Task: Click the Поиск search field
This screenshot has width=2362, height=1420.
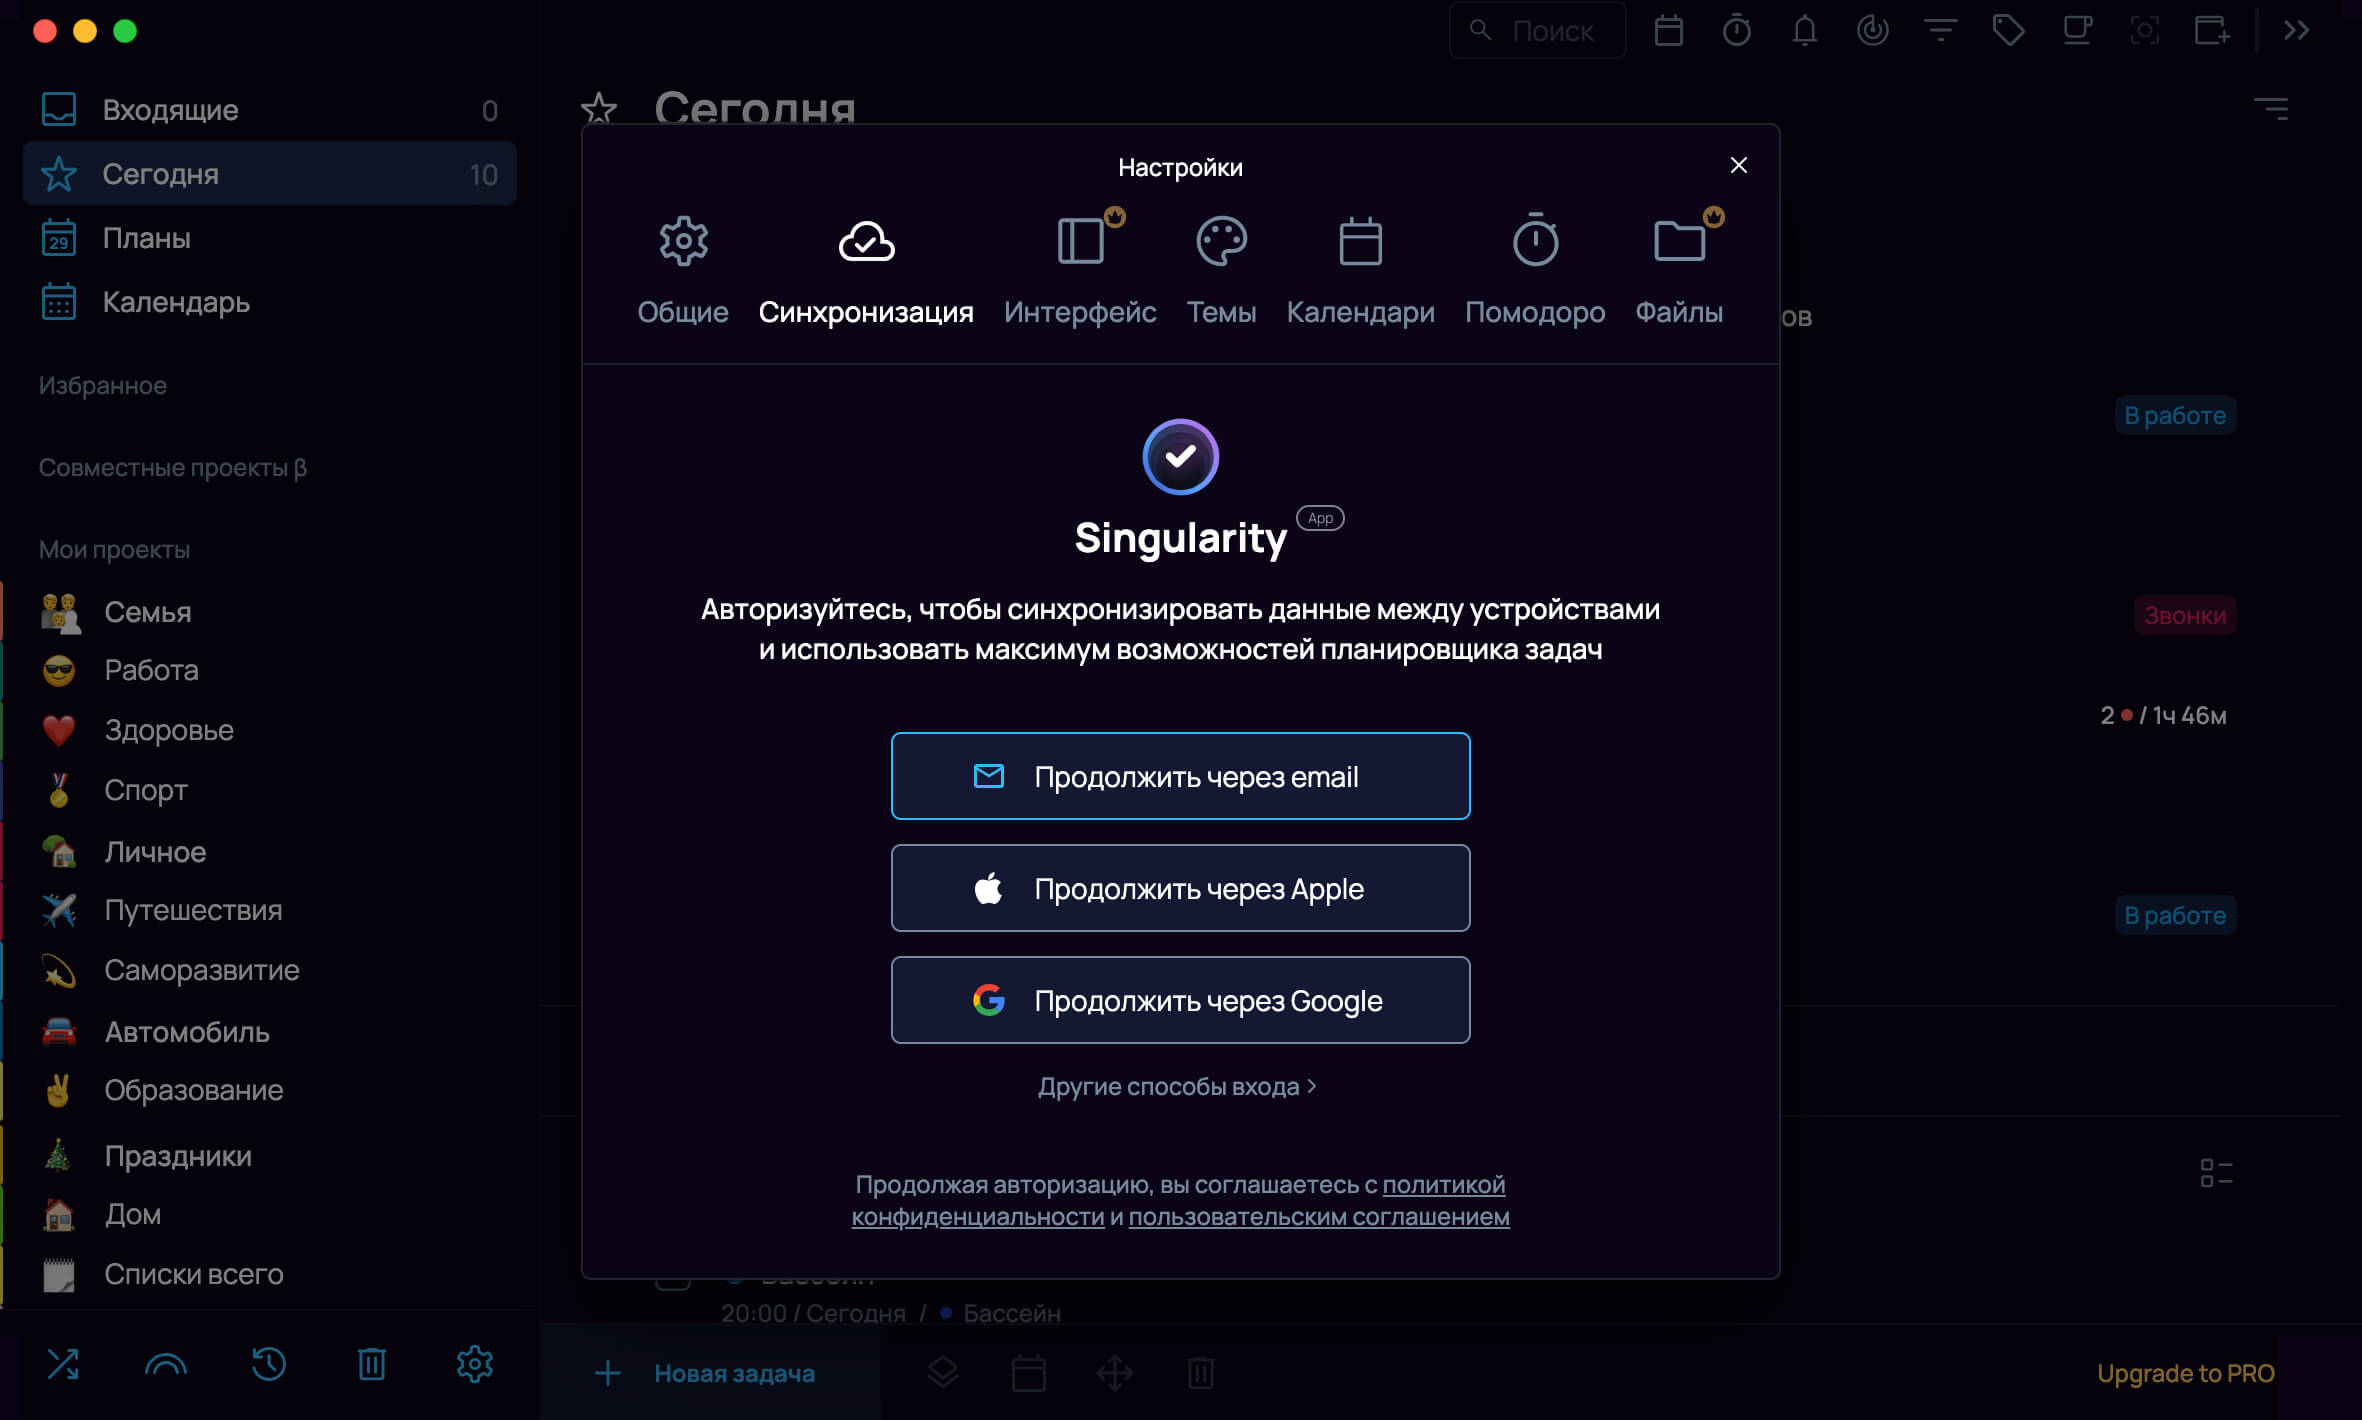Action: point(1537,31)
